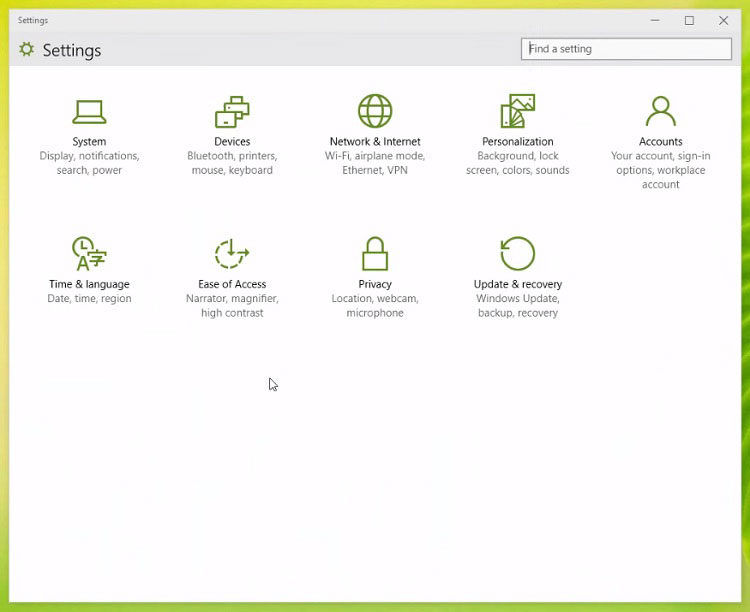The width and height of the screenshot is (750, 612).
Task: Click the Network & Internet globe icon
Action: coord(375,111)
